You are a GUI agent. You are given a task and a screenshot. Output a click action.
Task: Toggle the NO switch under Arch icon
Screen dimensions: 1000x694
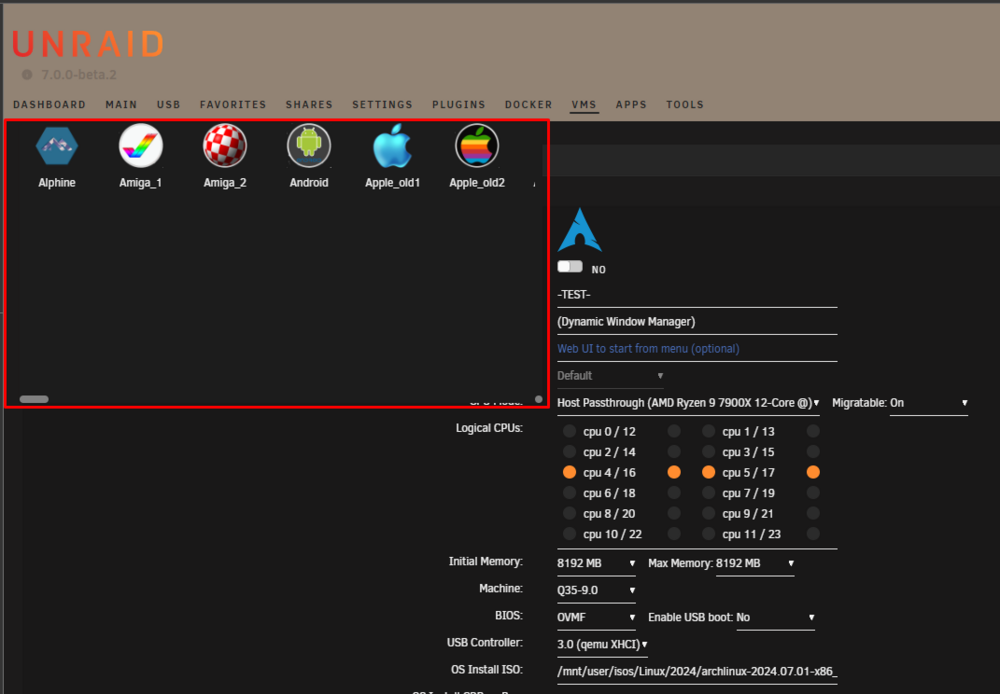click(570, 267)
